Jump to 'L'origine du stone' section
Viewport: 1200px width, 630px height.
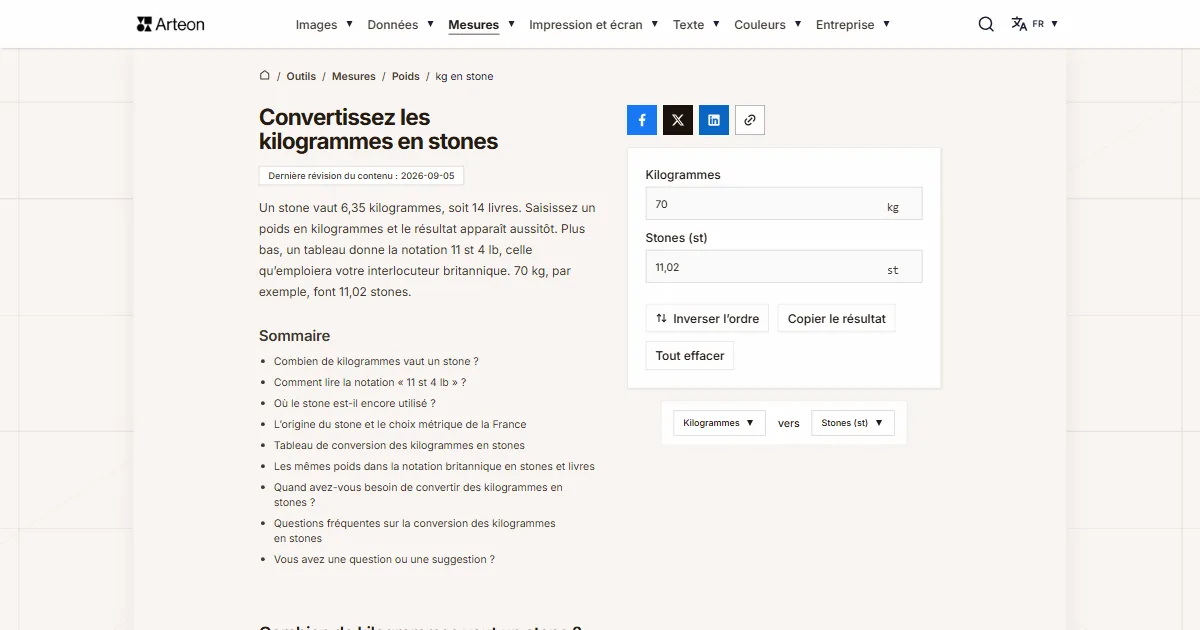click(400, 424)
